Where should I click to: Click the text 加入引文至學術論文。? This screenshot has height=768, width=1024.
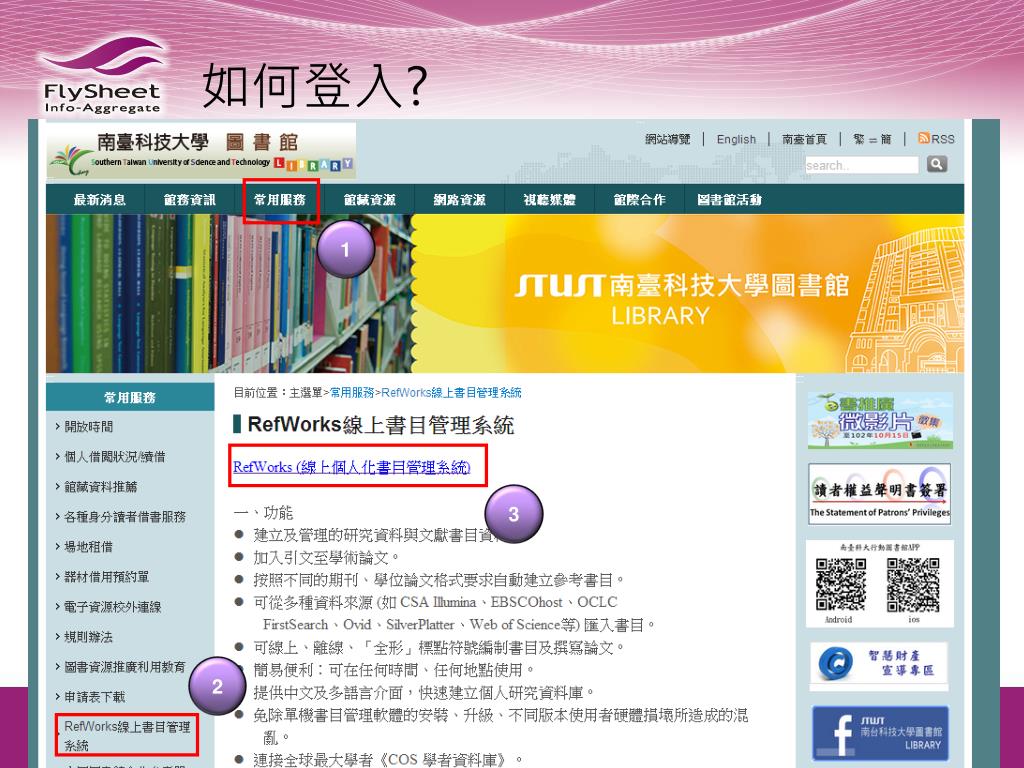(327, 557)
